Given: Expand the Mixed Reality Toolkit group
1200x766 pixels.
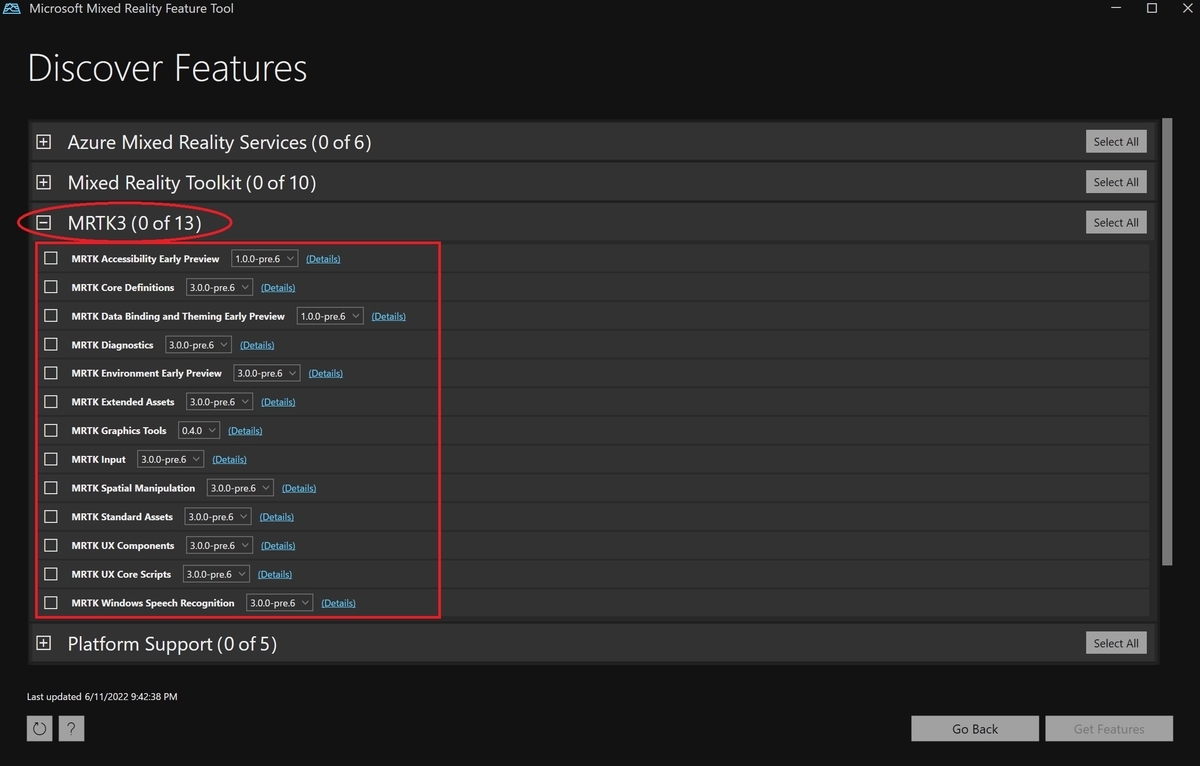Looking at the screenshot, I should [43, 183].
